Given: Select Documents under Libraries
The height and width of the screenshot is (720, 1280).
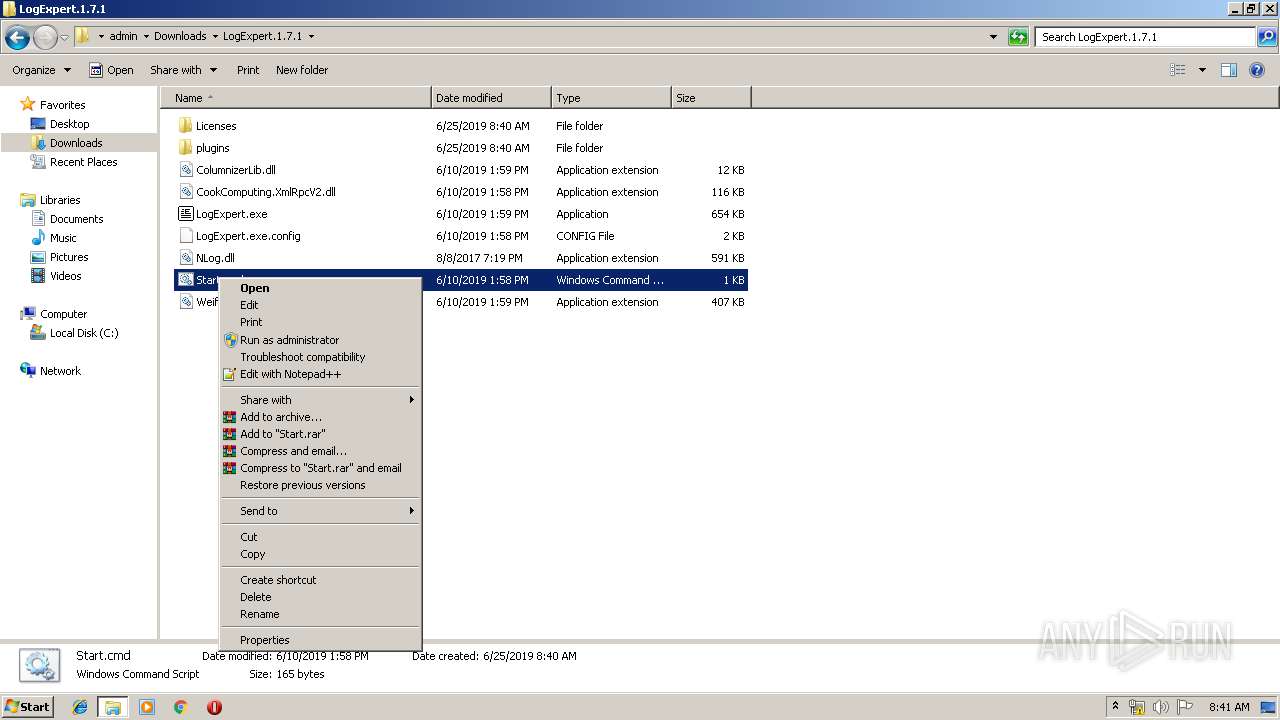Looking at the screenshot, I should (77, 219).
